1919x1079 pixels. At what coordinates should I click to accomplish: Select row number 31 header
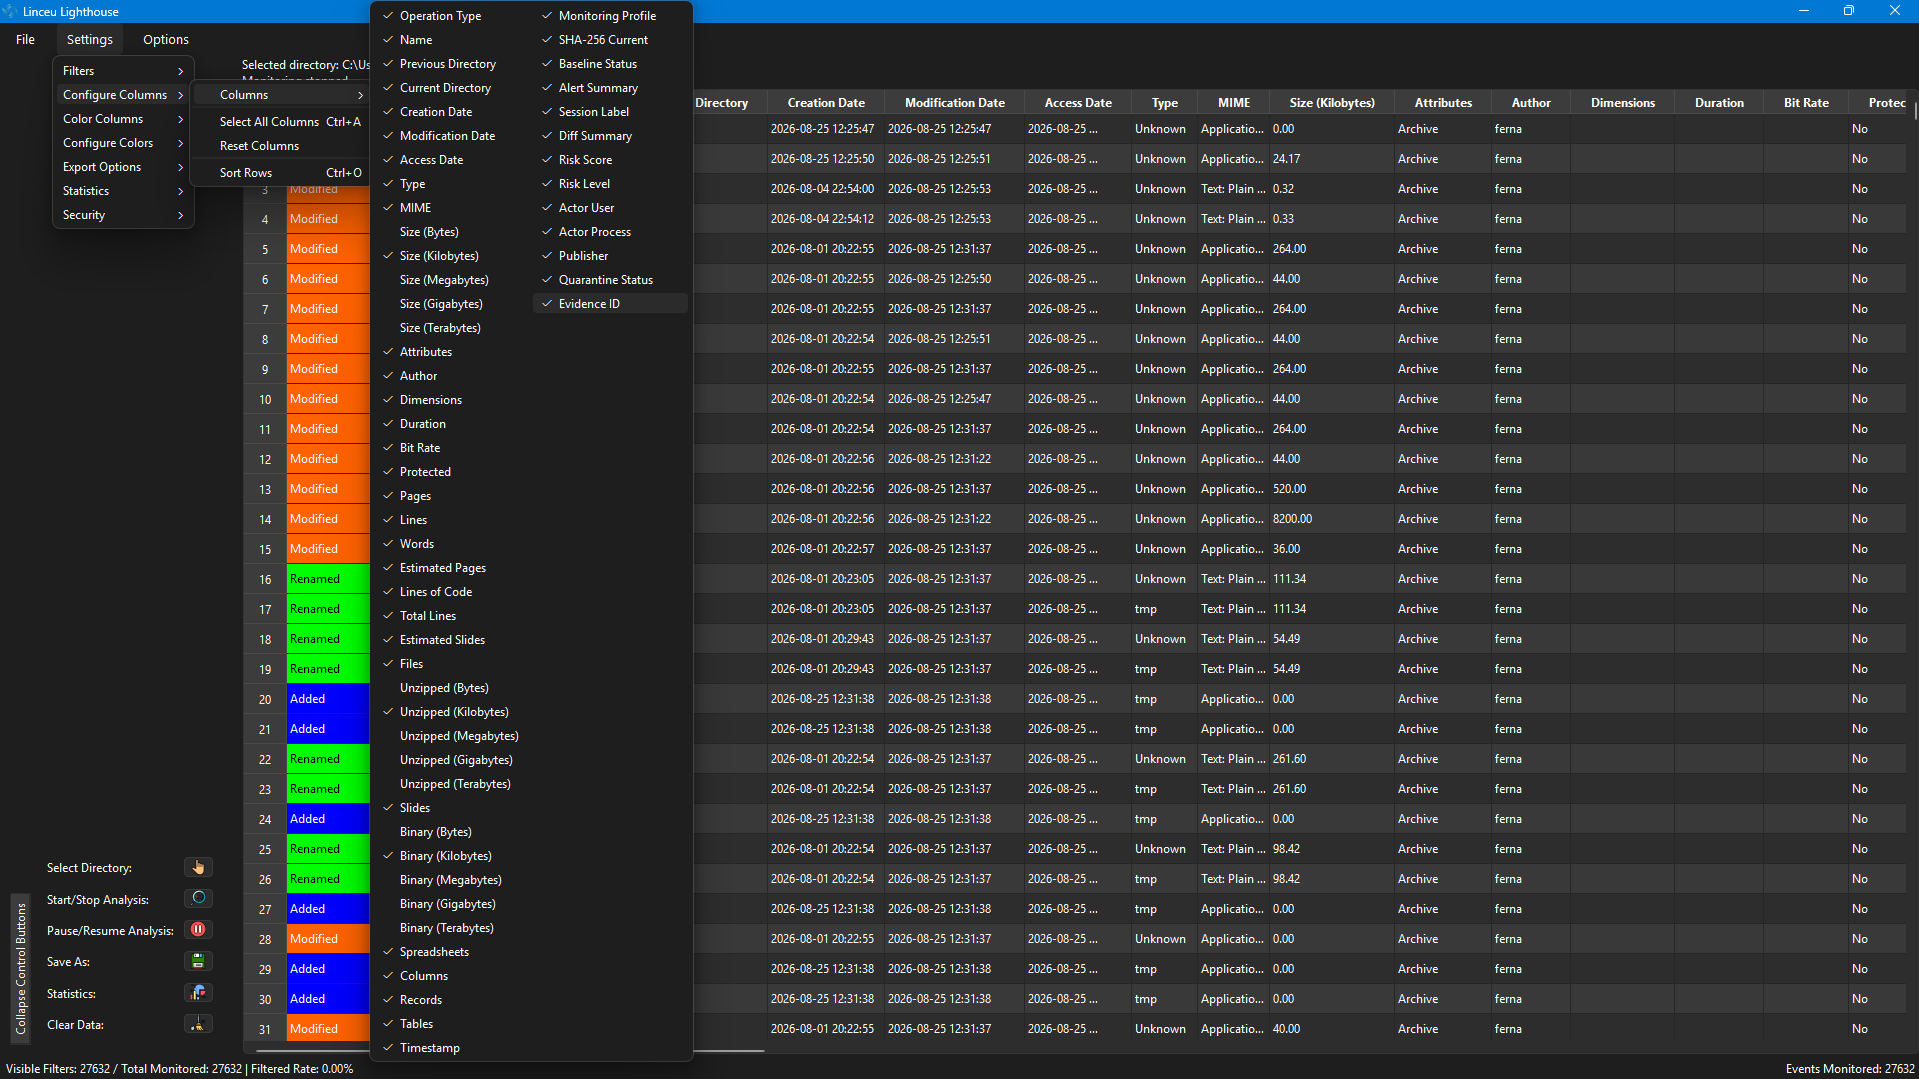(265, 1028)
